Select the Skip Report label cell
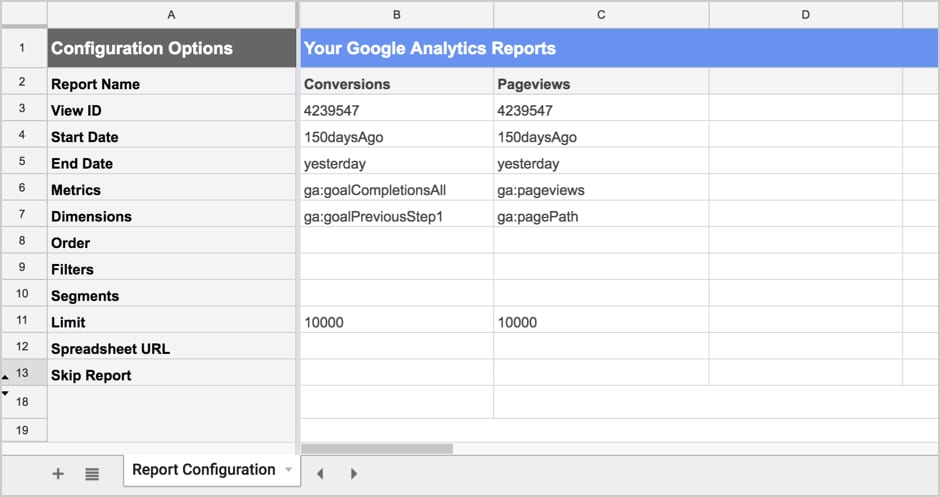Screen dimensions: 940x497 [171, 372]
